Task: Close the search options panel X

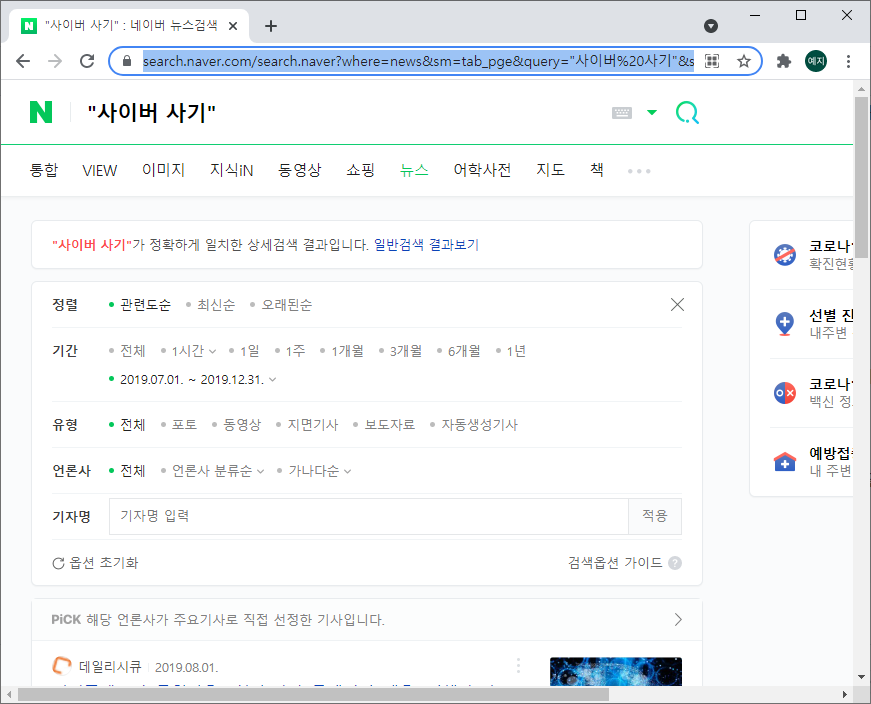Action: (677, 304)
